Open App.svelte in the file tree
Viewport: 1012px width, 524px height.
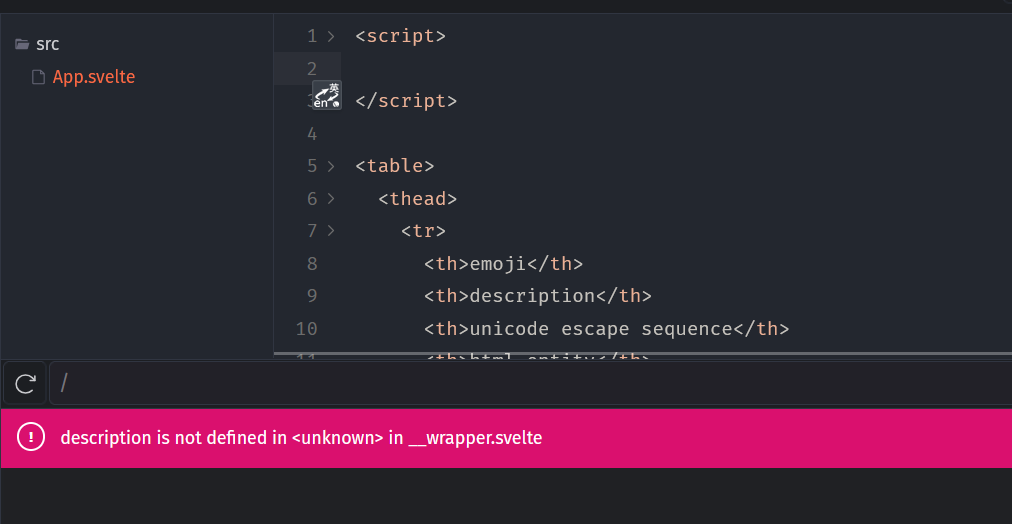[x=93, y=77]
